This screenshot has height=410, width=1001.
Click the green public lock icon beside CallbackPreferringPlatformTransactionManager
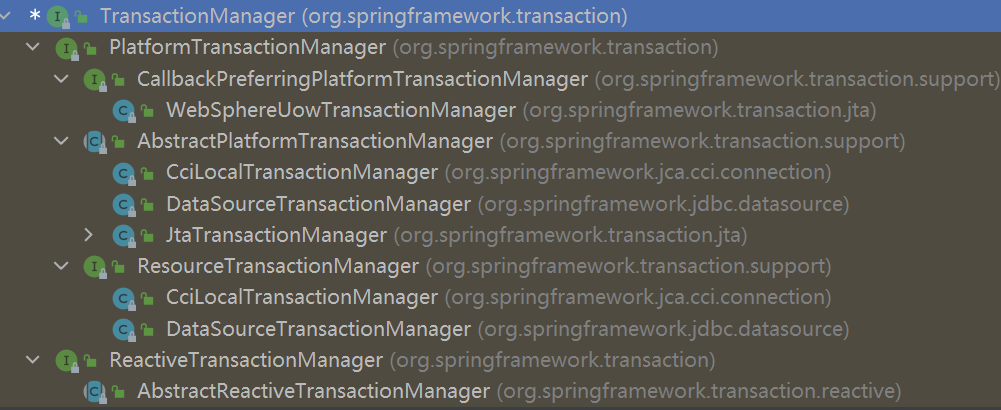coord(119,80)
